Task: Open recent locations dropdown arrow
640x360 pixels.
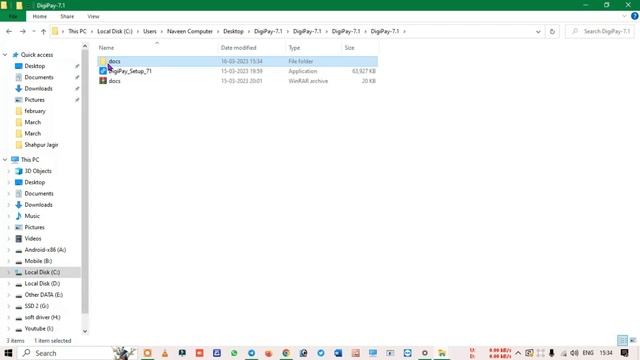Action: click(x=34, y=31)
